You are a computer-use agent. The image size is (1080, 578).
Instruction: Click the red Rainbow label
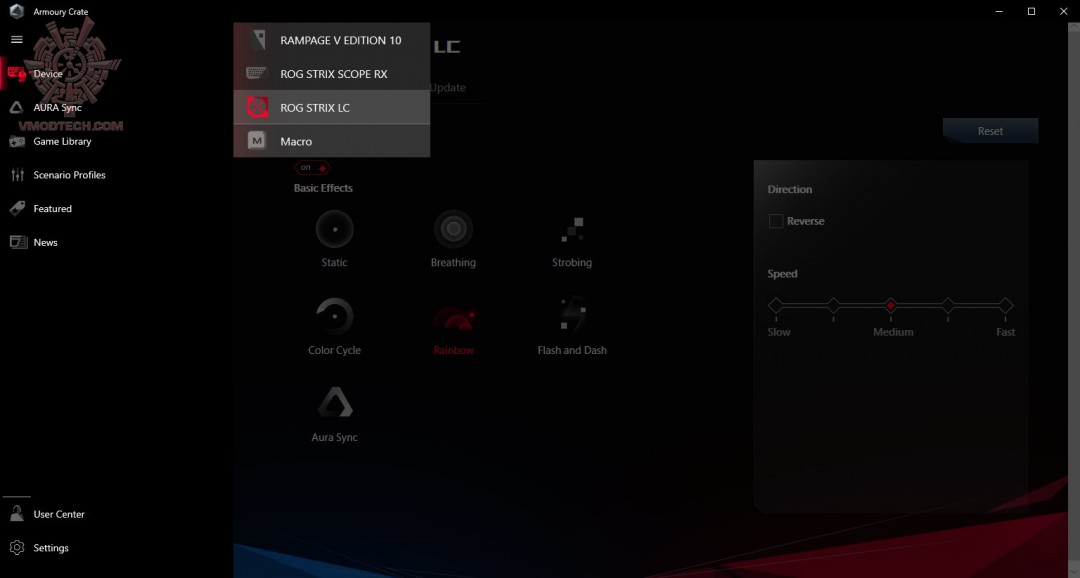453,350
